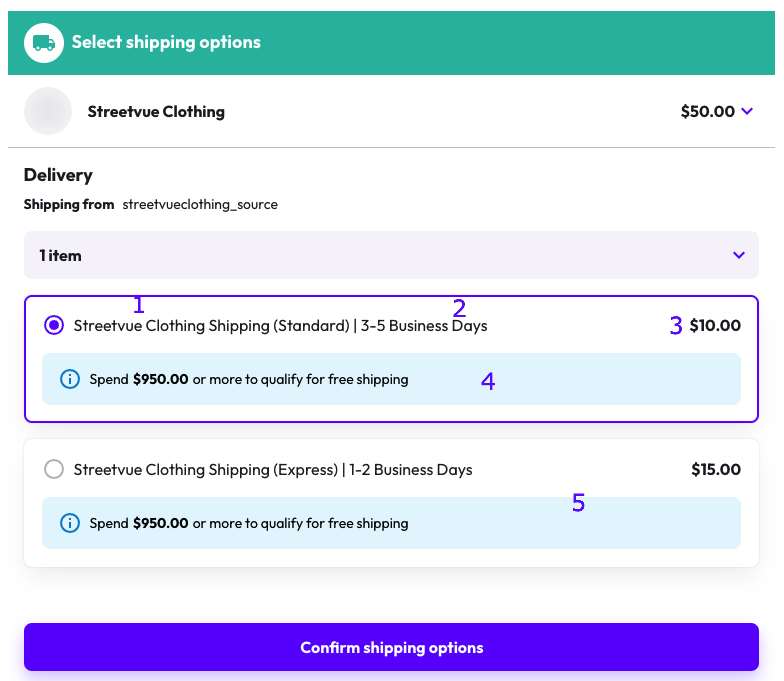Confirm shipping options

(x=392, y=647)
